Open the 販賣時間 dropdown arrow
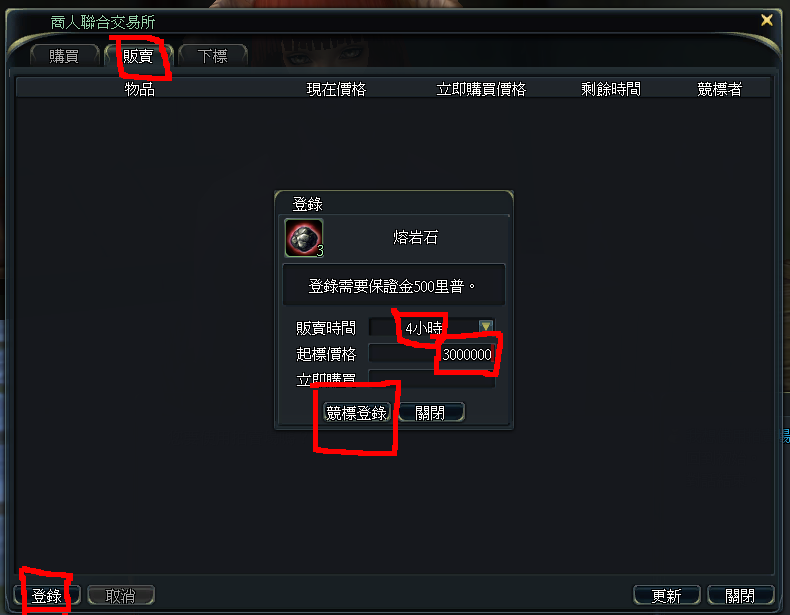Image resolution: width=790 pixels, height=615 pixels. click(x=486, y=326)
